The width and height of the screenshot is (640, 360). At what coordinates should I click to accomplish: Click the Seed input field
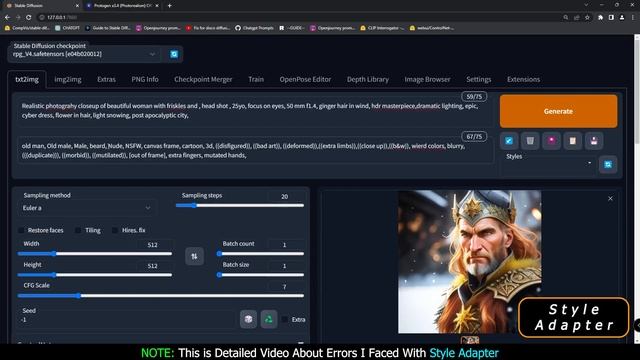point(127,320)
